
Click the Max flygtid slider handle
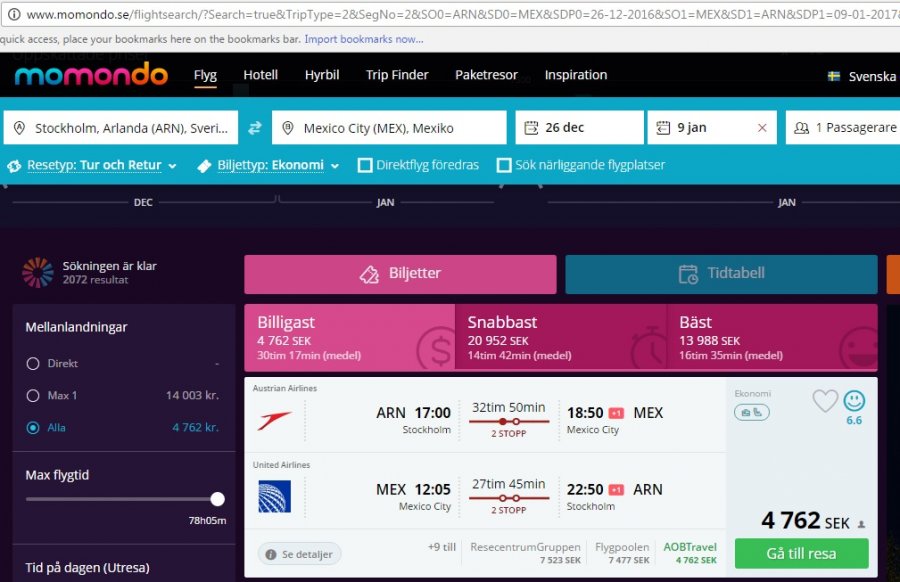click(x=217, y=499)
